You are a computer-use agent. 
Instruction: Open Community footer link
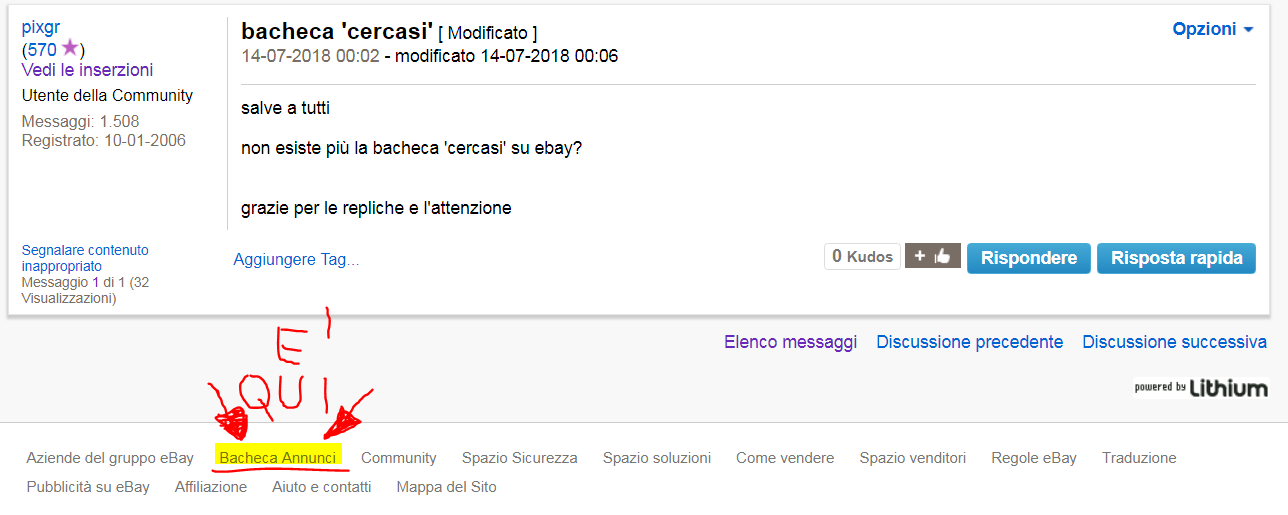[399, 458]
